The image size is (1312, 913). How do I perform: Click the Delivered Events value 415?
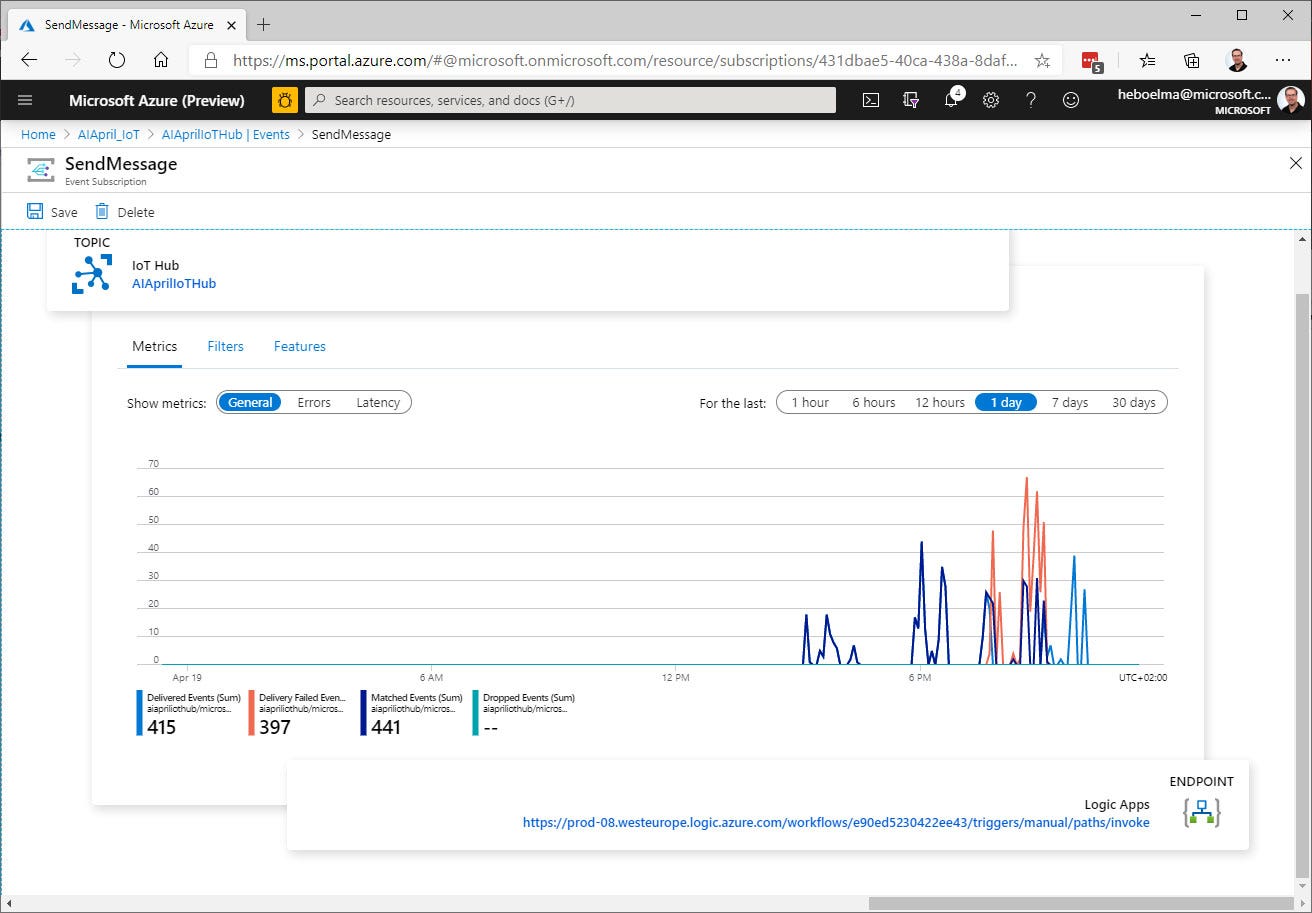click(161, 727)
